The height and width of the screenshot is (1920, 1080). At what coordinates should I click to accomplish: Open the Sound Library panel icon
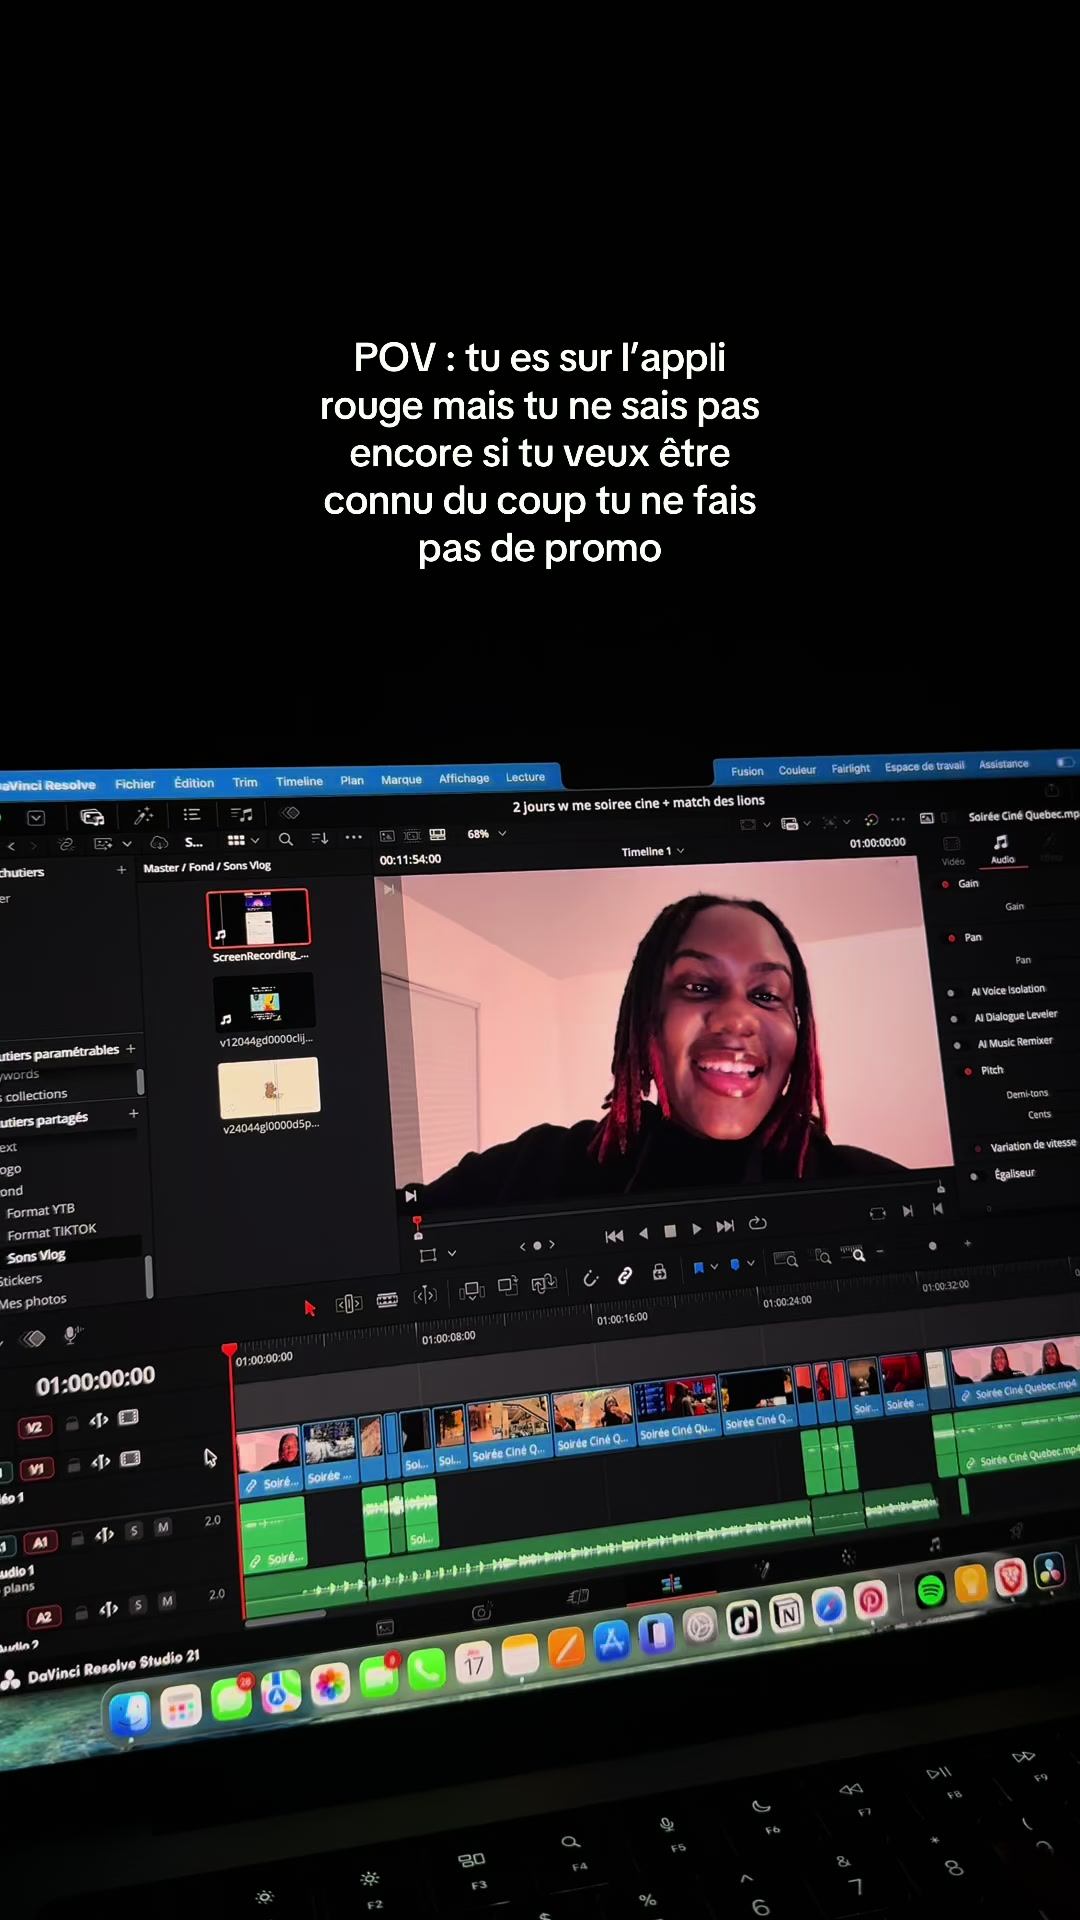(x=241, y=814)
